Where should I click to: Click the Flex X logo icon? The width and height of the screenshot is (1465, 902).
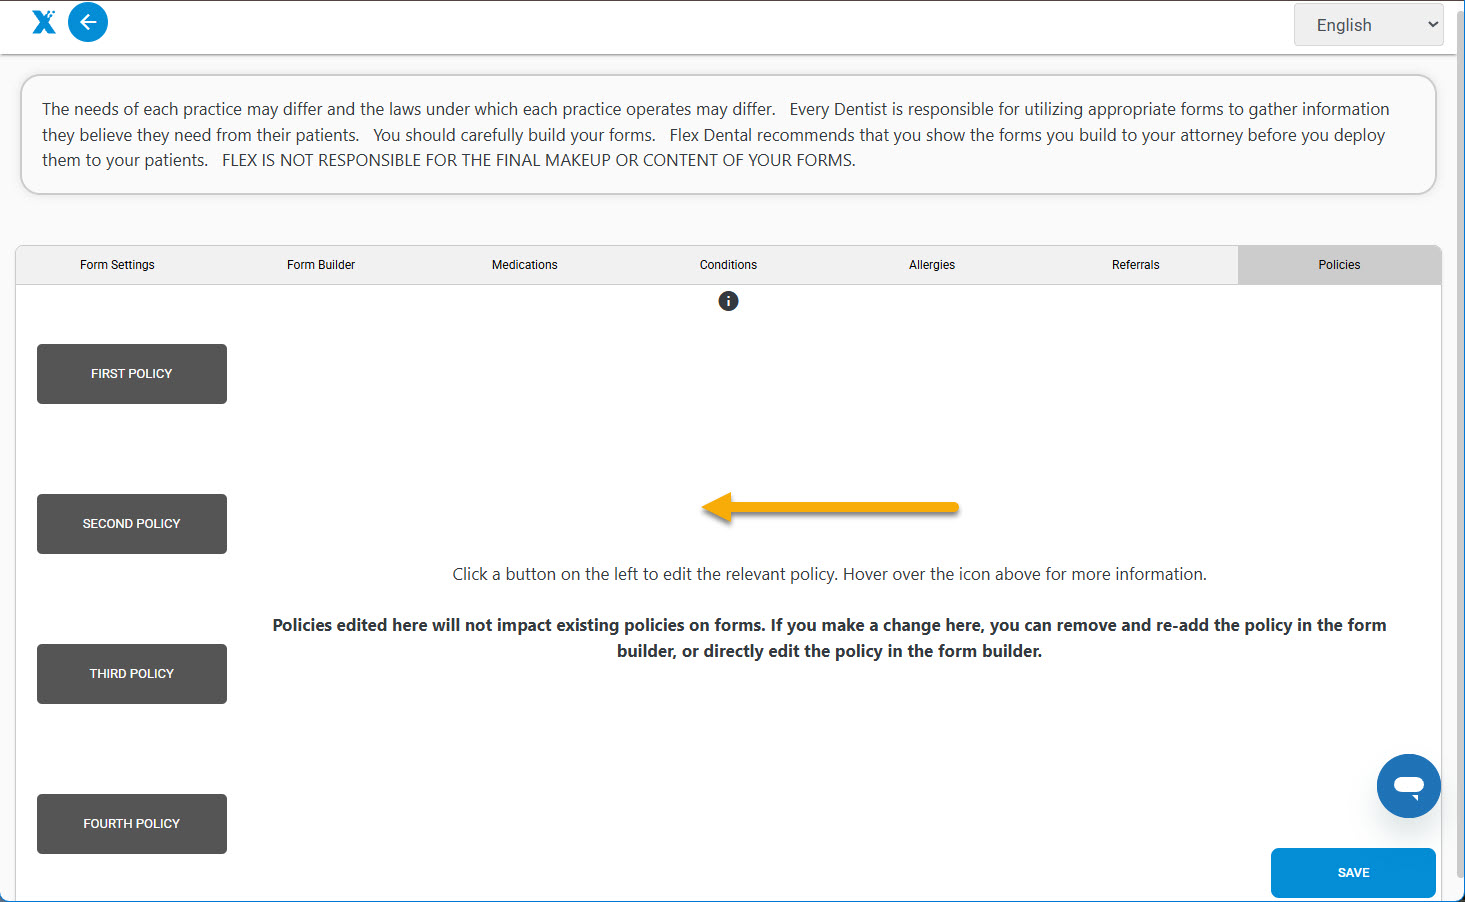tap(44, 22)
